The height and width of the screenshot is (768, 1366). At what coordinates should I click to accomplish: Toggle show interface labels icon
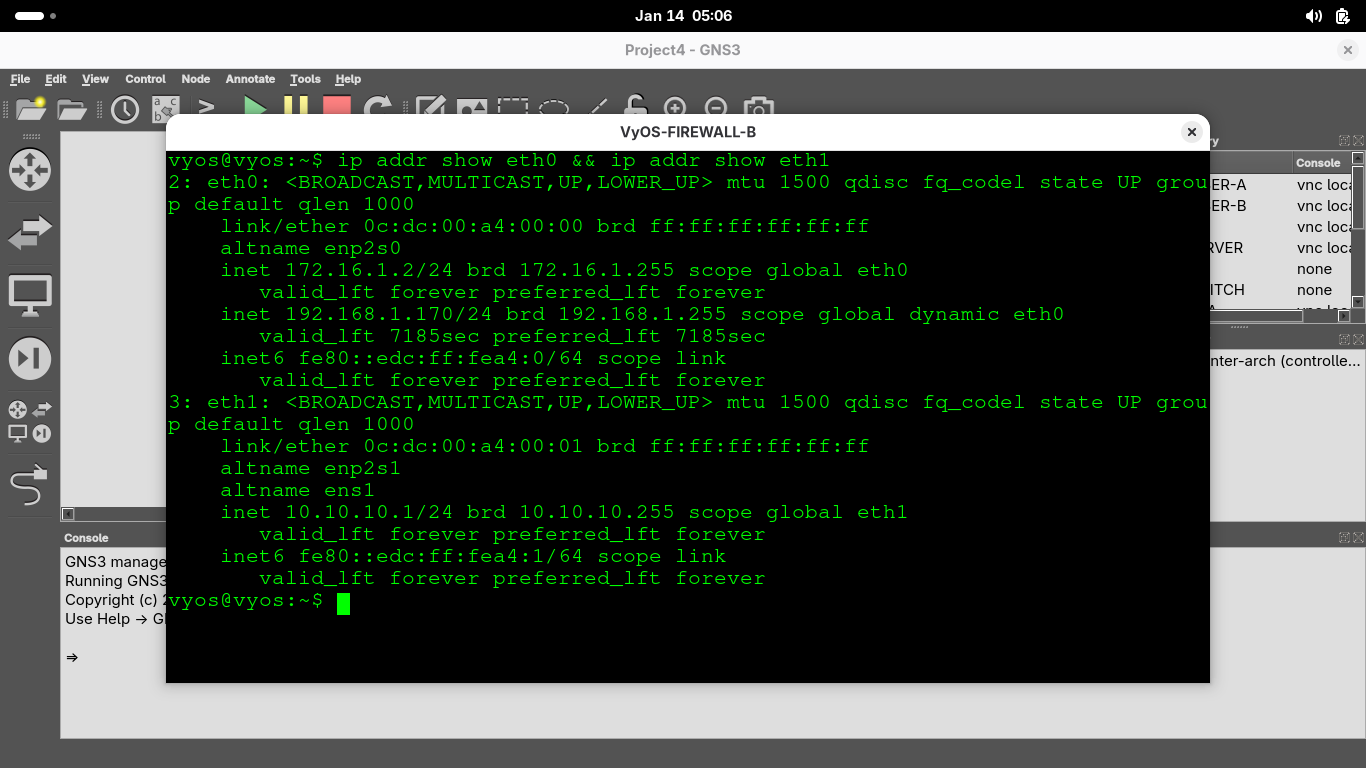coord(165,109)
